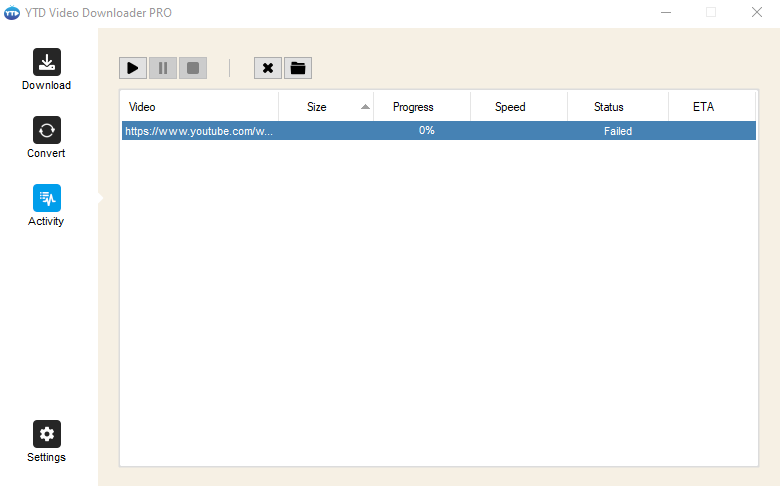780x486 pixels.
Task: Open the download folder via folder icon
Action: (x=297, y=68)
